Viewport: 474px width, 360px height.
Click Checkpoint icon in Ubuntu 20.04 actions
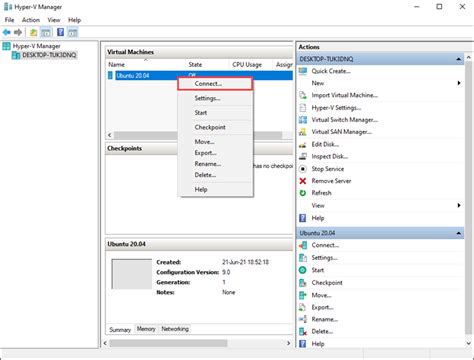tap(303, 283)
